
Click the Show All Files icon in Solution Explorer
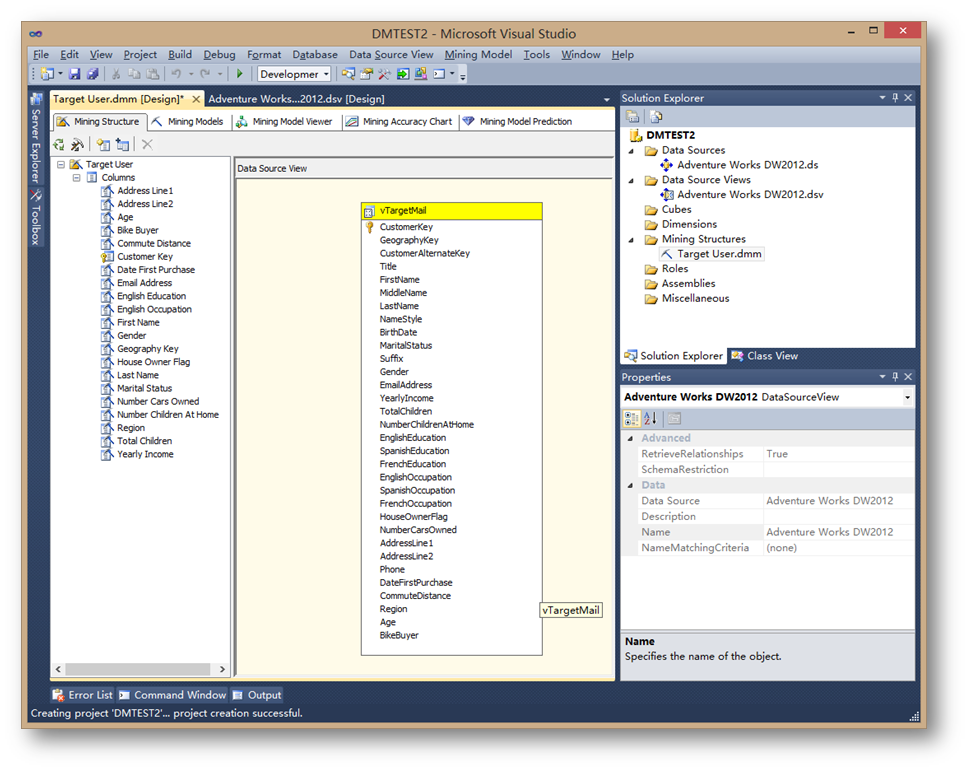click(656, 117)
